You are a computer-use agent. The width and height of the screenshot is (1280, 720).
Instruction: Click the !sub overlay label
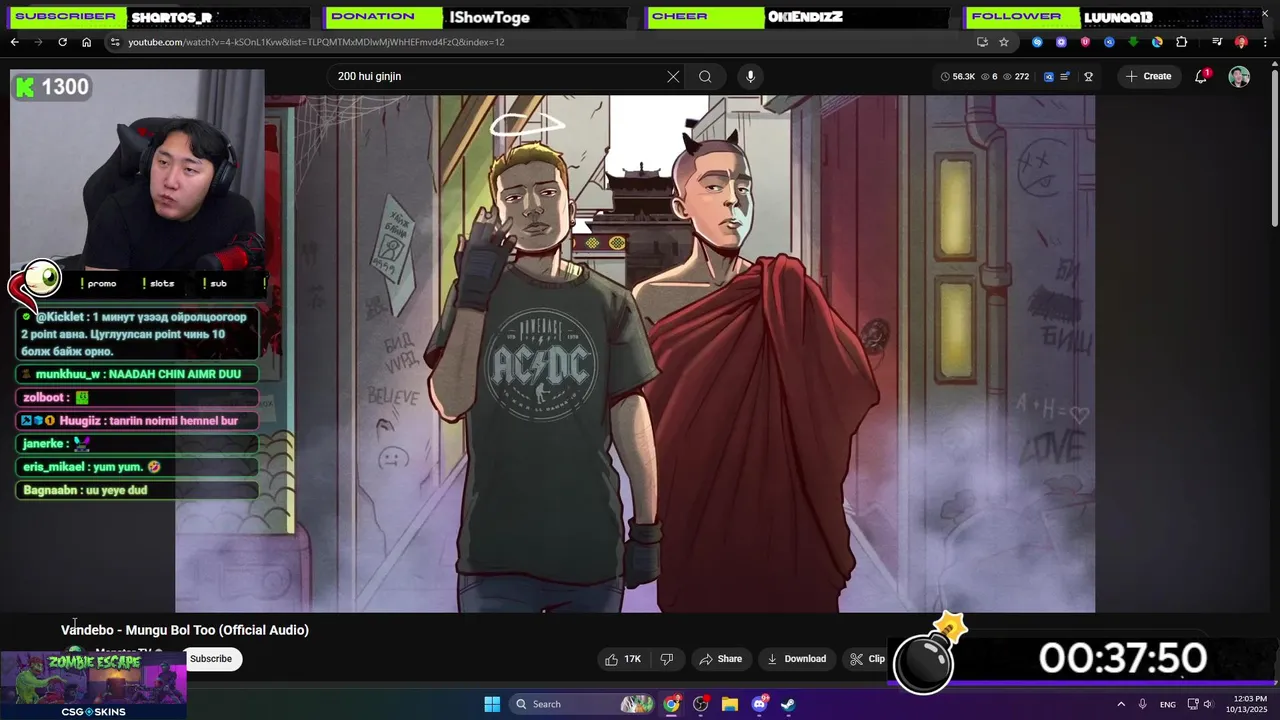click(216, 283)
